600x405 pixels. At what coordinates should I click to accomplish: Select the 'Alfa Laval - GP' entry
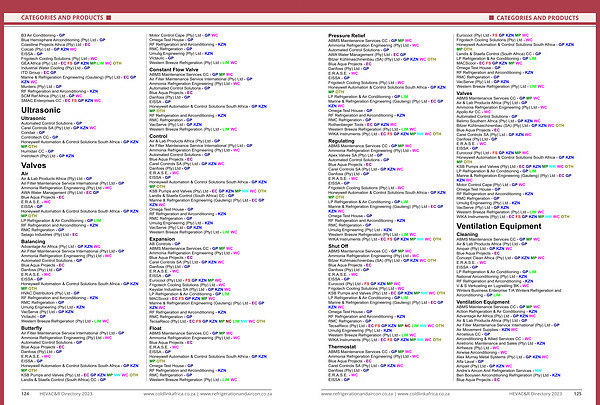pyautogui.click(x=470, y=361)
